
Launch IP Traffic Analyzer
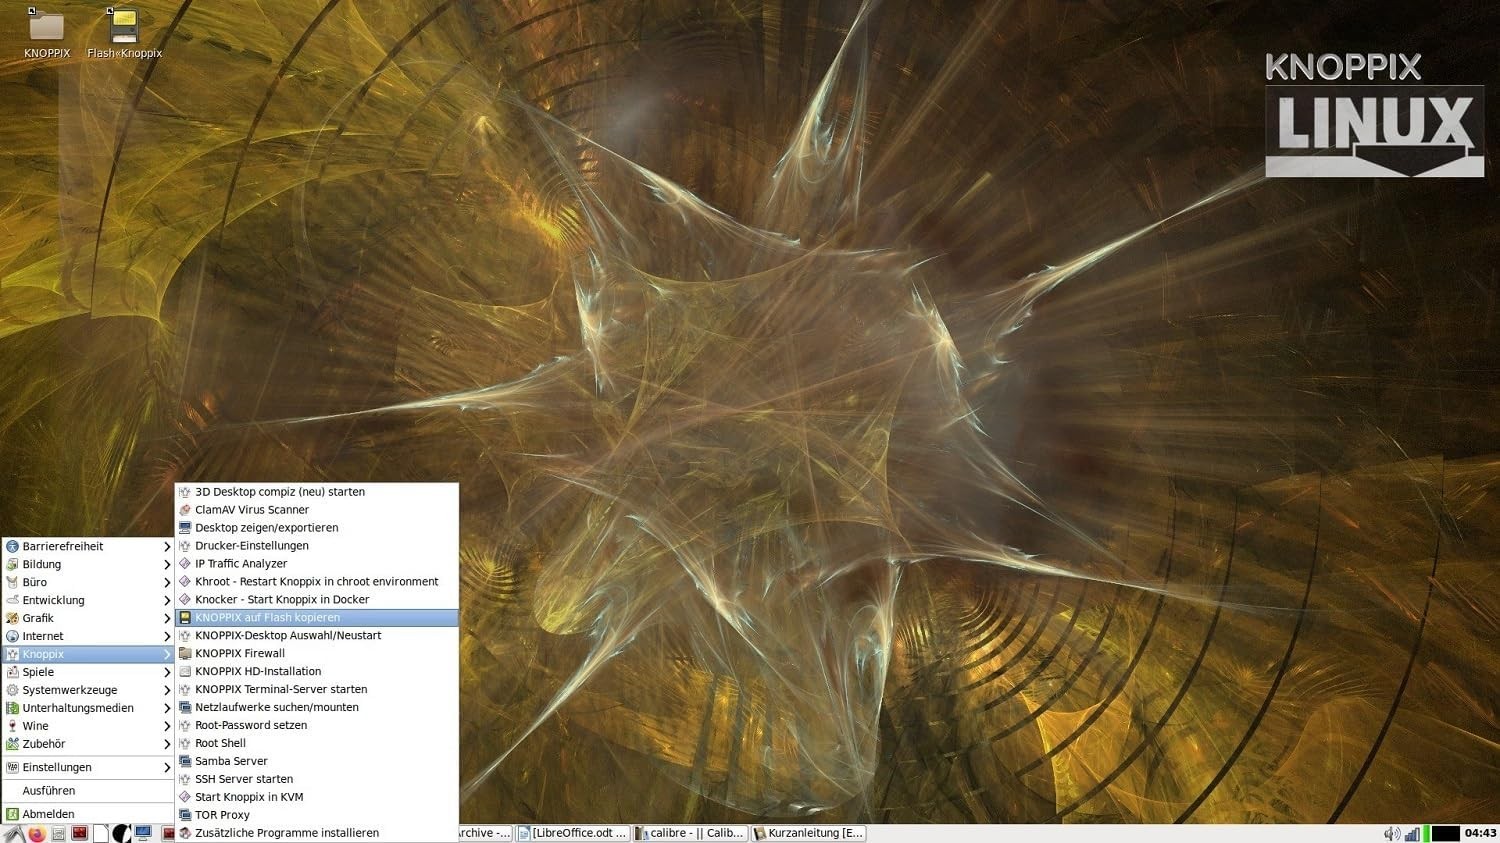pos(317,564)
